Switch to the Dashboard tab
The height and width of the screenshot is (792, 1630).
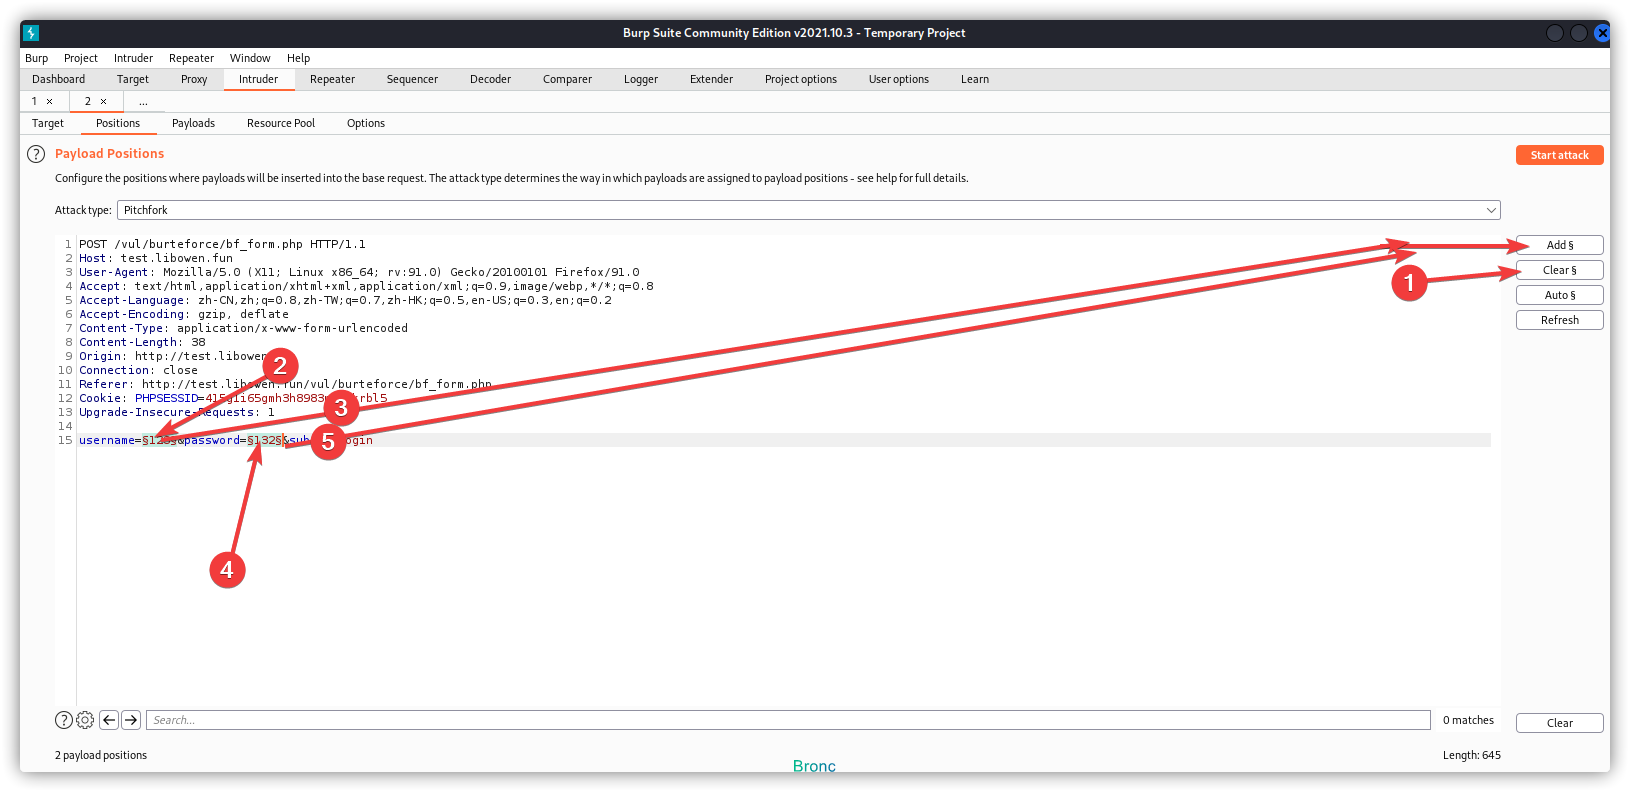[x=59, y=79]
